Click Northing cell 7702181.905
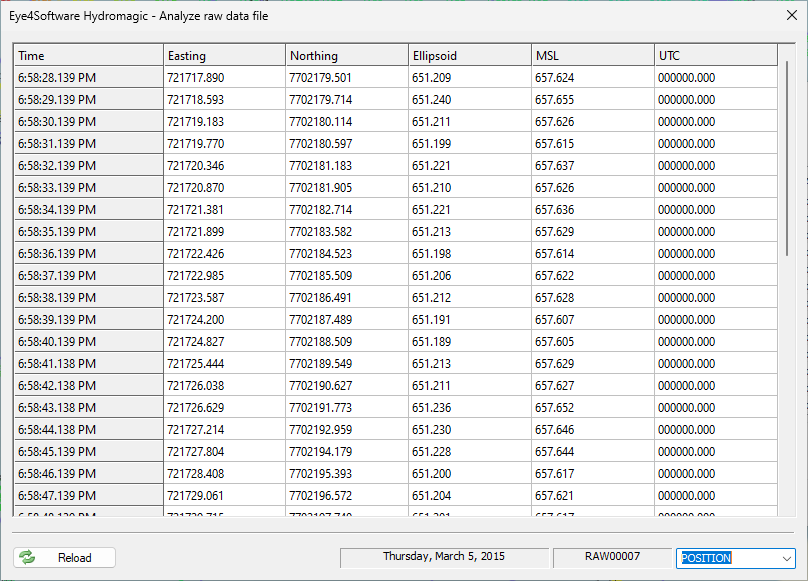Image resolution: width=808 pixels, height=581 pixels. 347,188
